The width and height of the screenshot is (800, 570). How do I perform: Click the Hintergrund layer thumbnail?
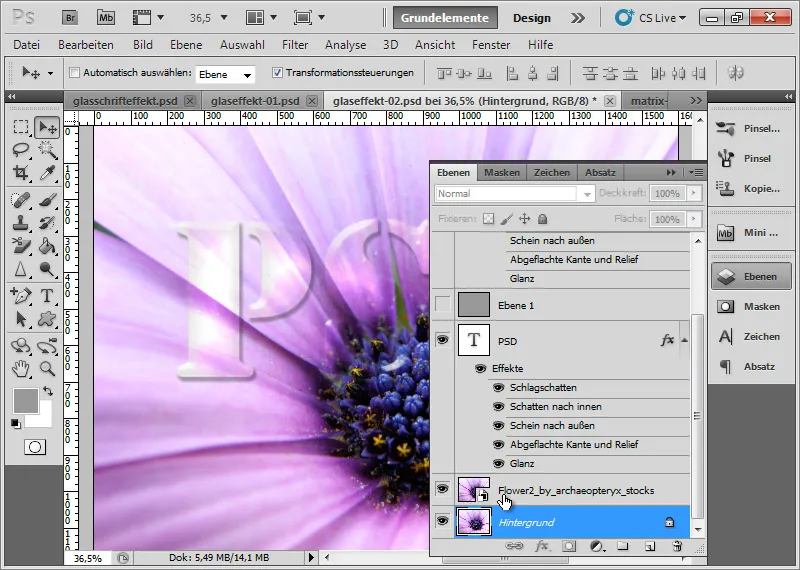pyautogui.click(x=473, y=522)
